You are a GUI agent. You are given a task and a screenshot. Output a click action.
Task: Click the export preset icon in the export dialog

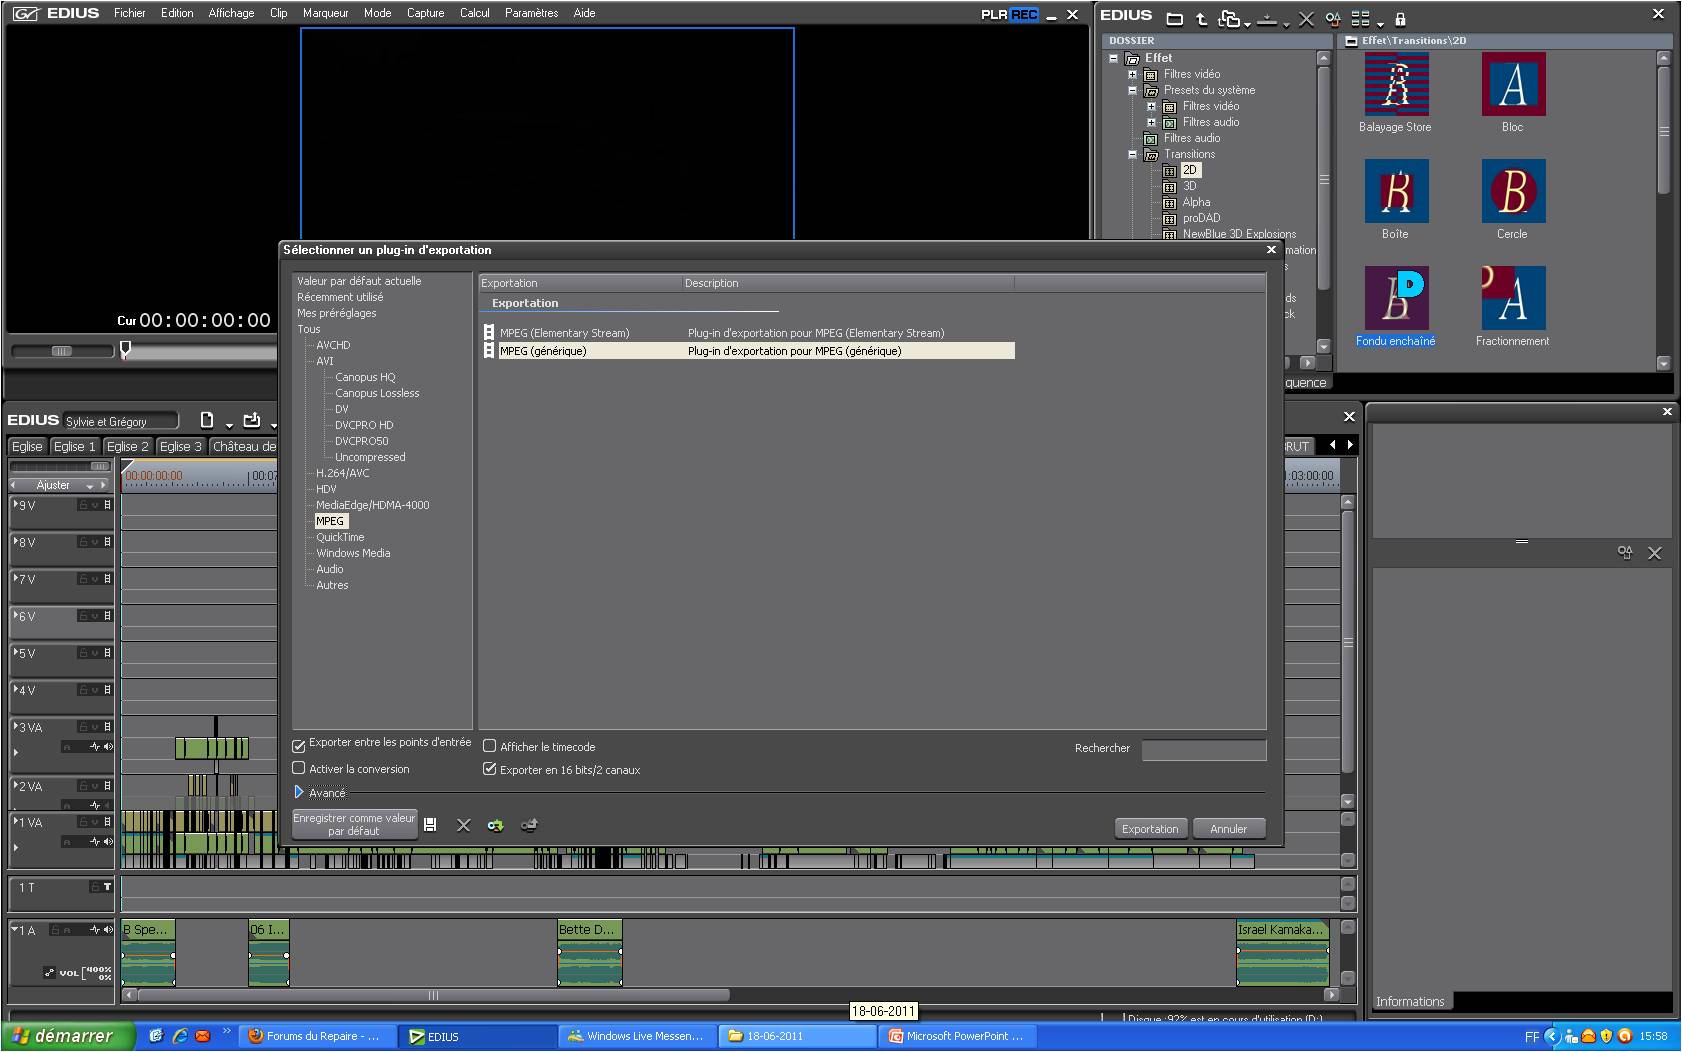coord(529,825)
